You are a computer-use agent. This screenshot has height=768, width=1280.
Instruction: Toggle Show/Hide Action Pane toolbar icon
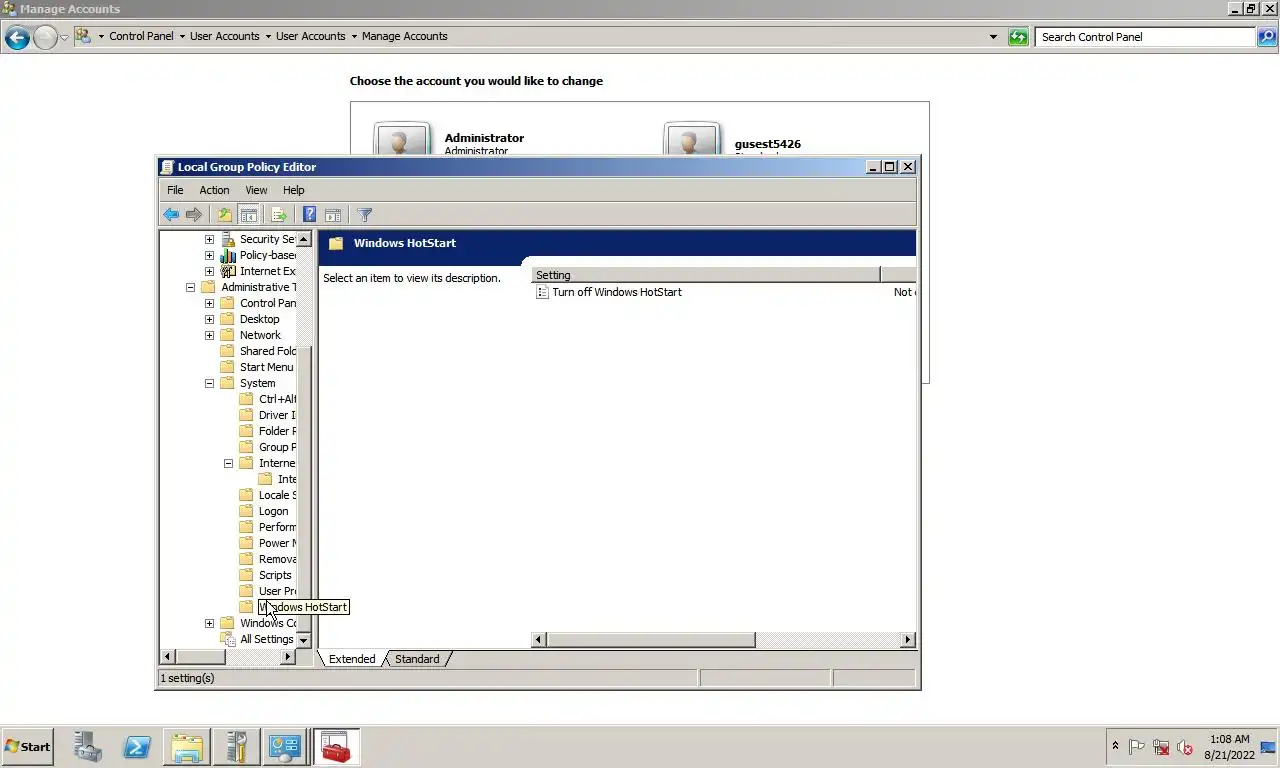pyautogui.click(x=333, y=215)
